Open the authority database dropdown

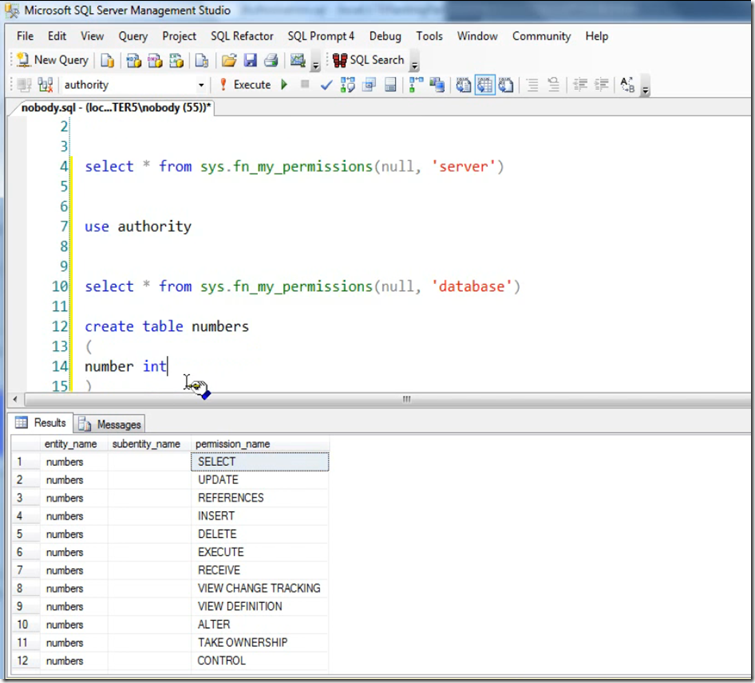pyautogui.click(x=201, y=85)
